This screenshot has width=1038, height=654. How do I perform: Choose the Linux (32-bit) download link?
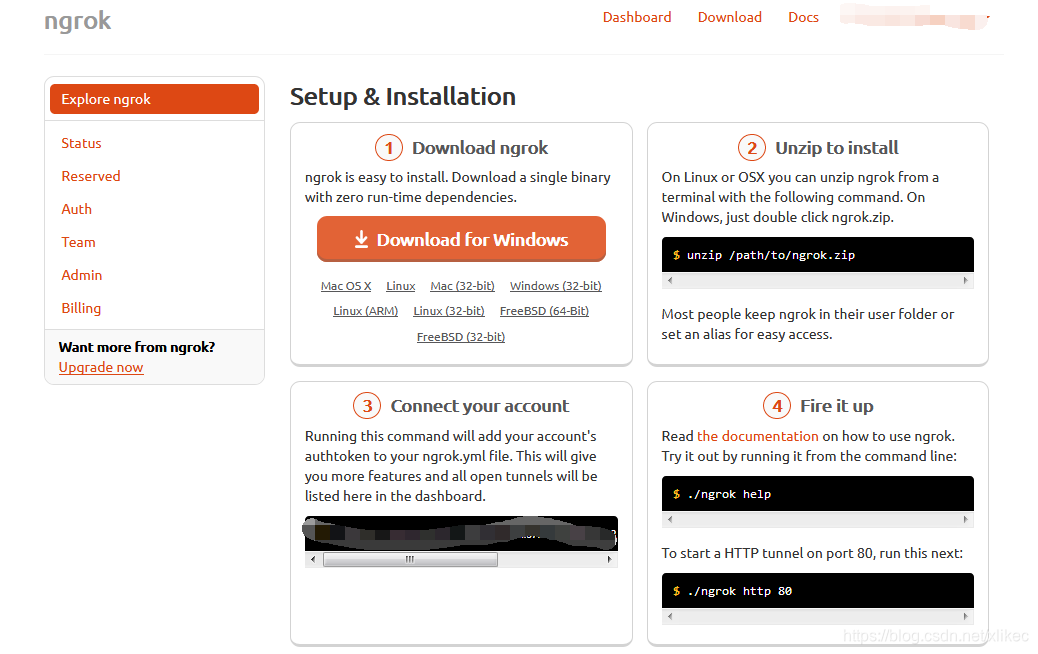(x=449, y=311)
